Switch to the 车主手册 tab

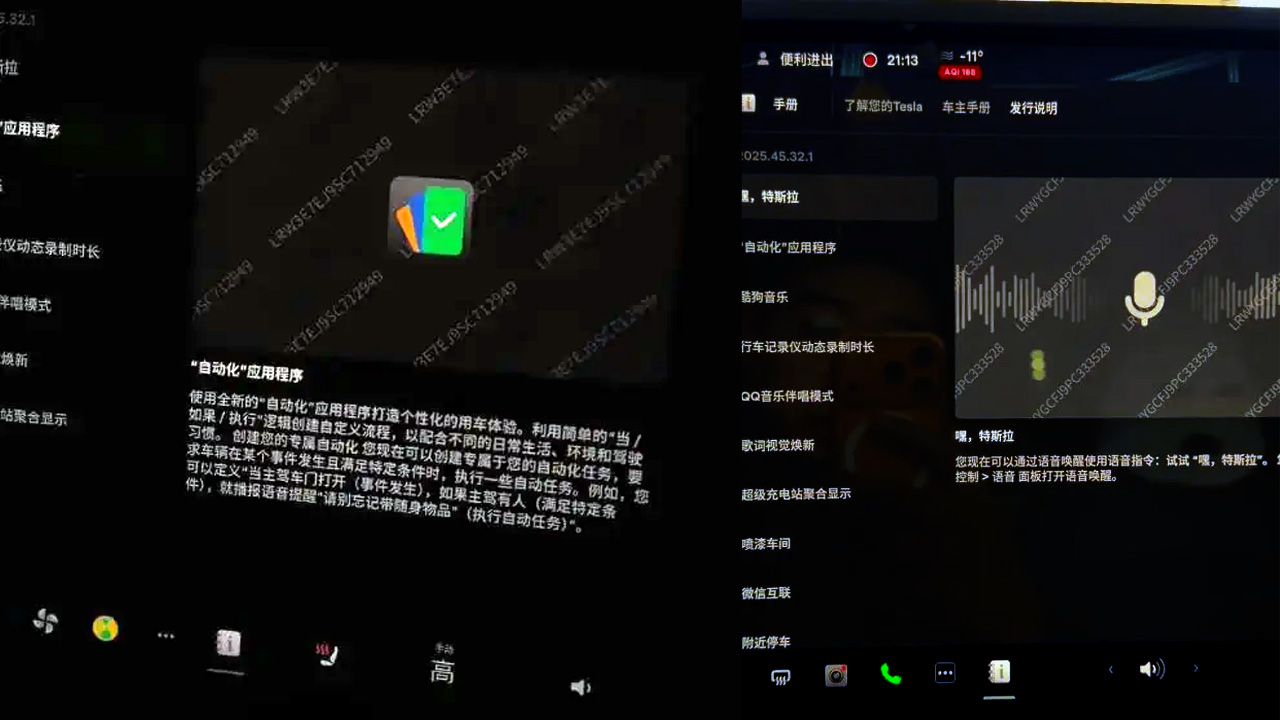[x=965, y=107]
